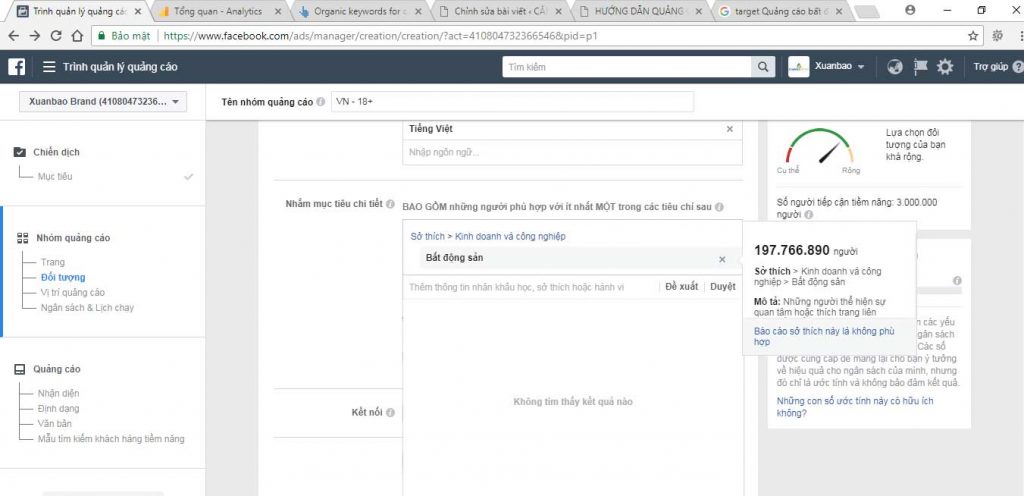Click the Đề xuất suggestions button
Image resolution: width=1024 pixels, height=496 pixels.
coord(681,287)
